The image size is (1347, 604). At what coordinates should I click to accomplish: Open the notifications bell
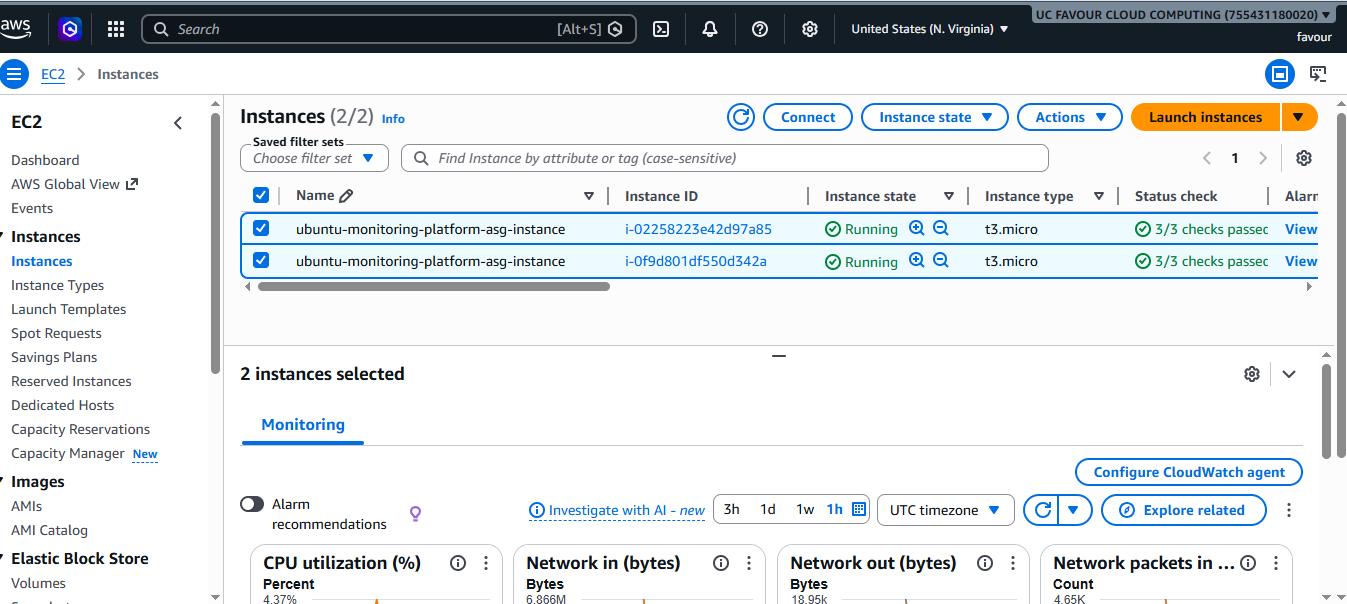tap(710, 29)
